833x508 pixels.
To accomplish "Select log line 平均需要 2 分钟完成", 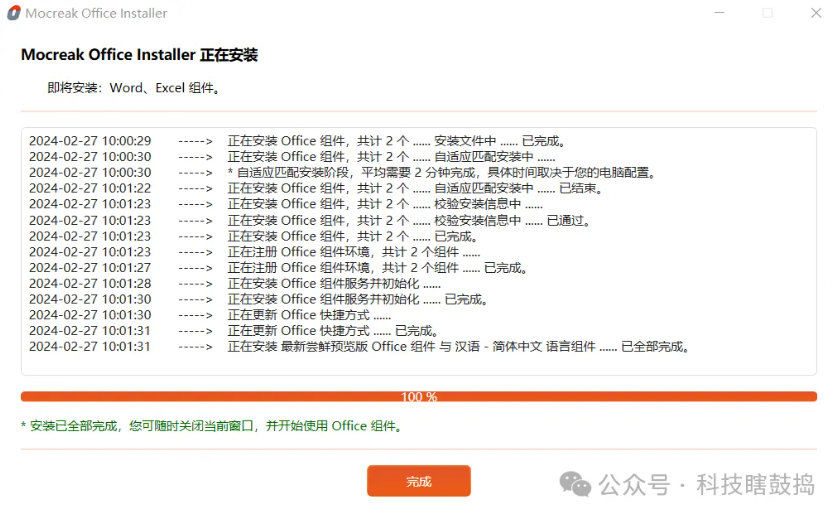I will tap(343, 173).
